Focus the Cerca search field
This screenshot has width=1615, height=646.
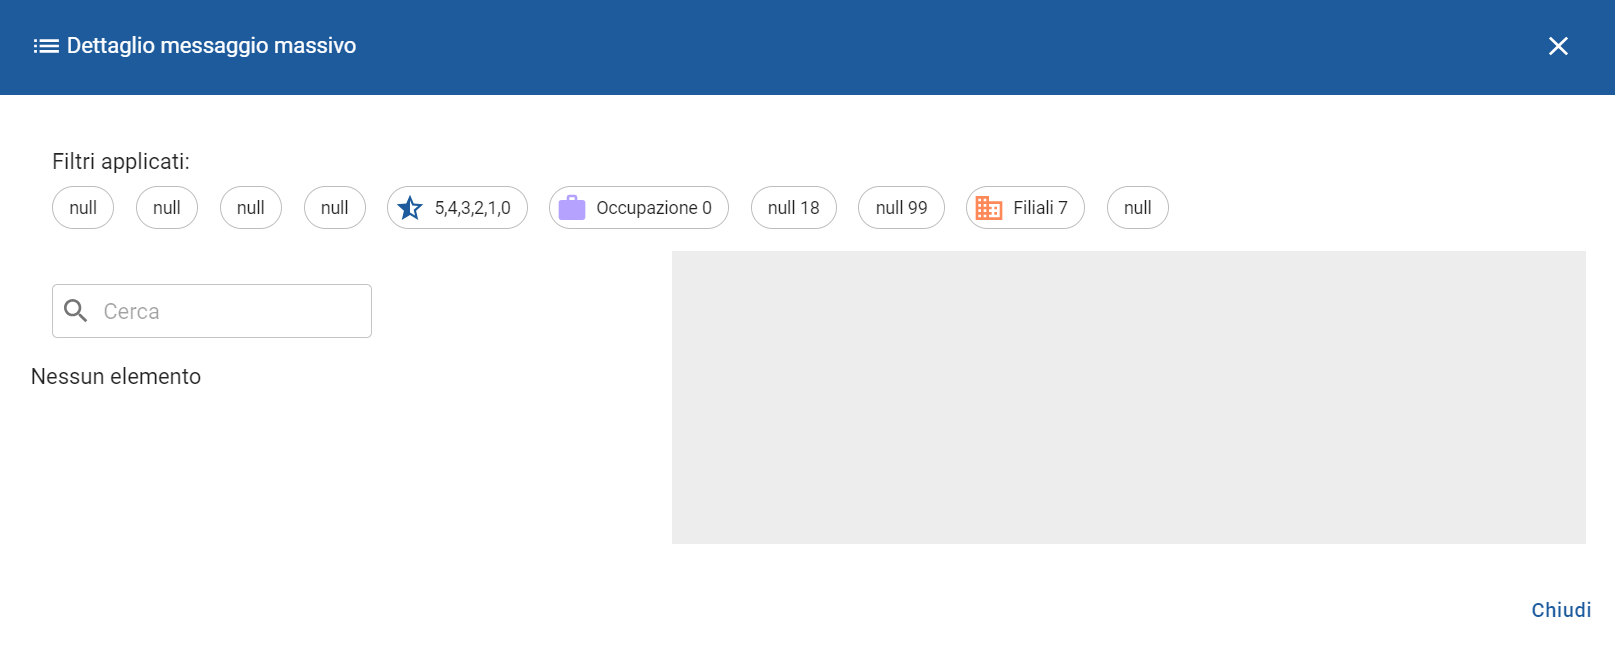[230, 311]
